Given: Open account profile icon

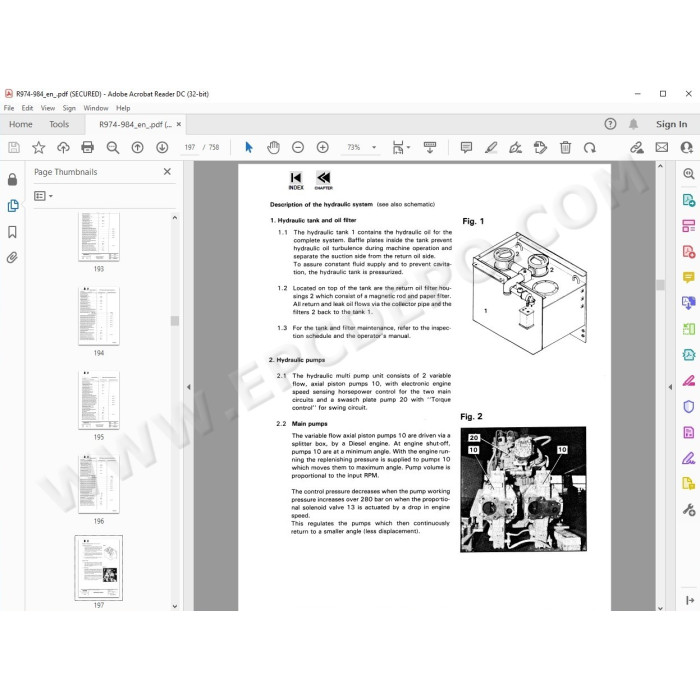Looking at the screenshot, I should point(687,147).
